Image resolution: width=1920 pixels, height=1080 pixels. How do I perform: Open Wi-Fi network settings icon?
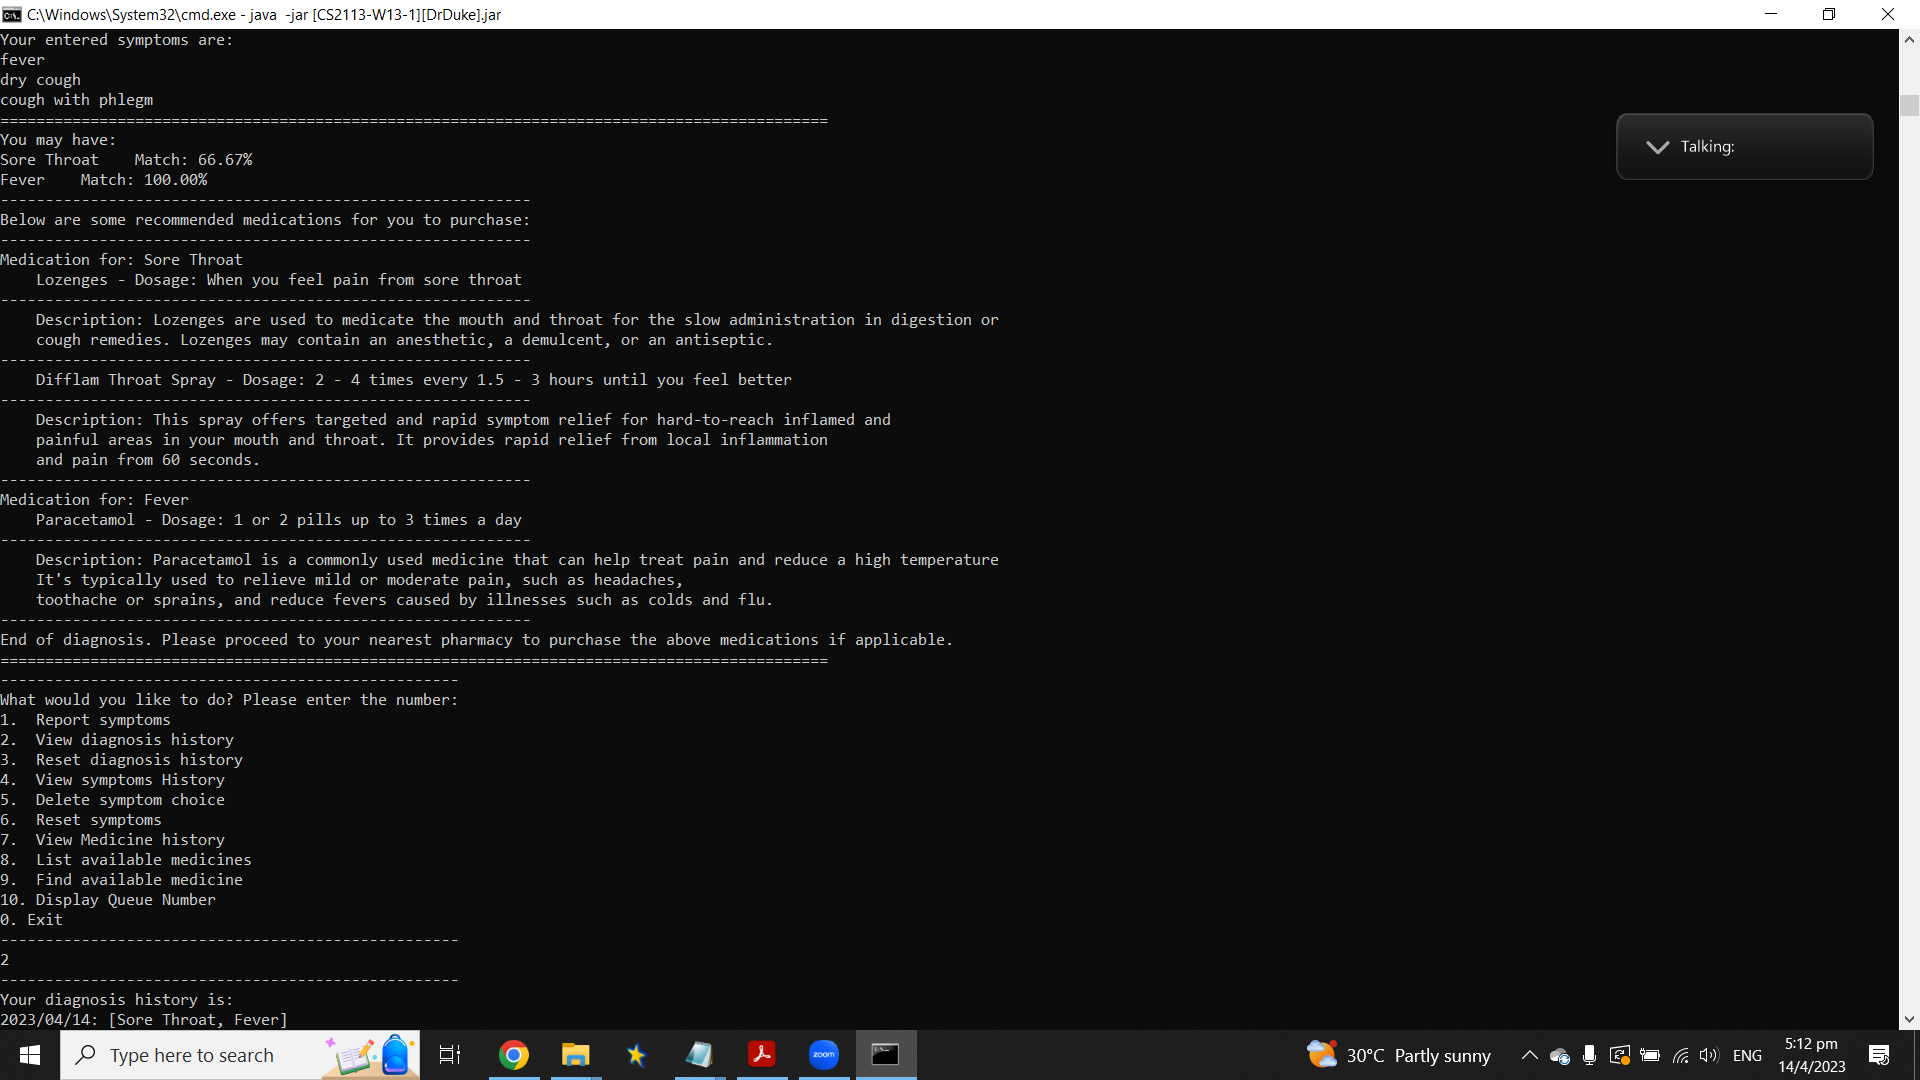click(1680, 1056)
